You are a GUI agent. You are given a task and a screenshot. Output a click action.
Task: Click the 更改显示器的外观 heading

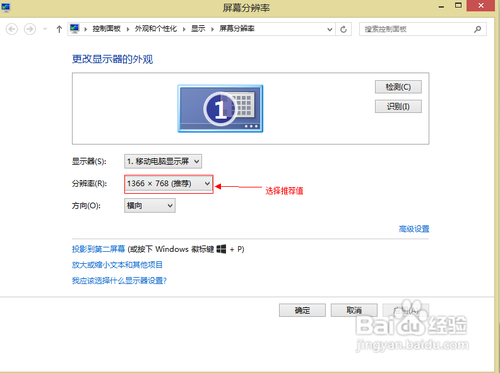113,60
